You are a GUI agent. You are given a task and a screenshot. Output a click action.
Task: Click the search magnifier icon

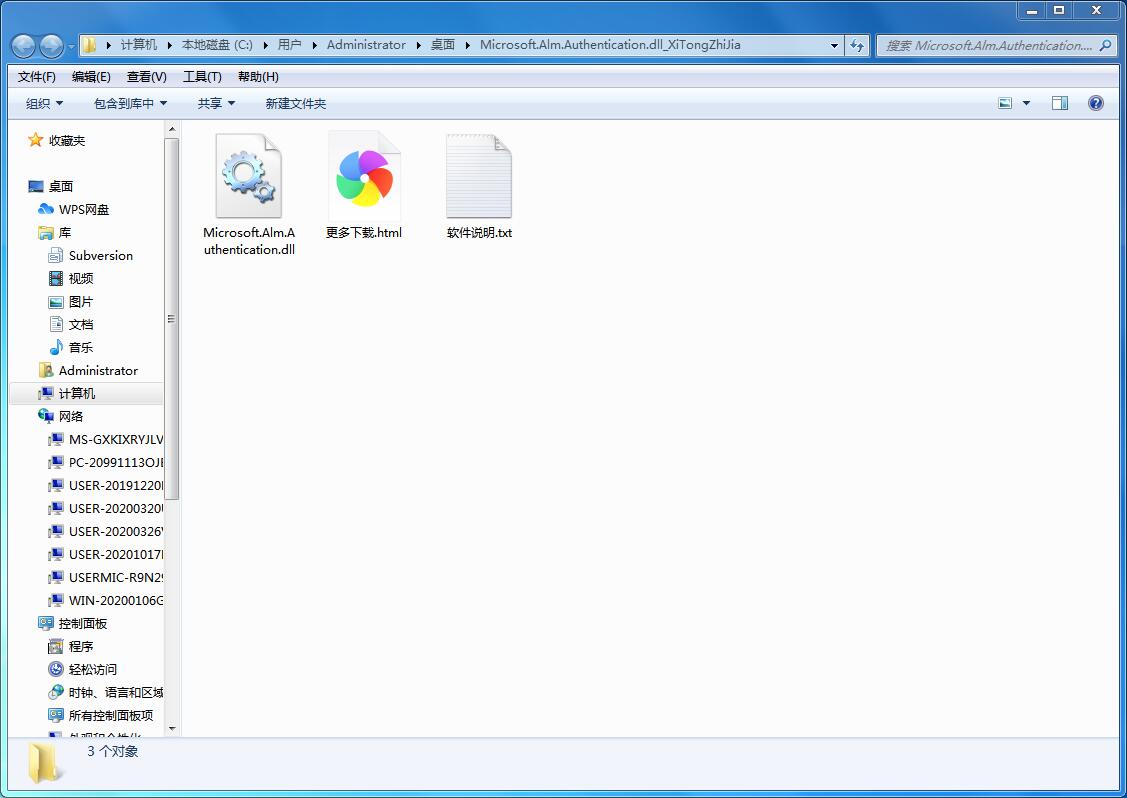pos(1105,45)
